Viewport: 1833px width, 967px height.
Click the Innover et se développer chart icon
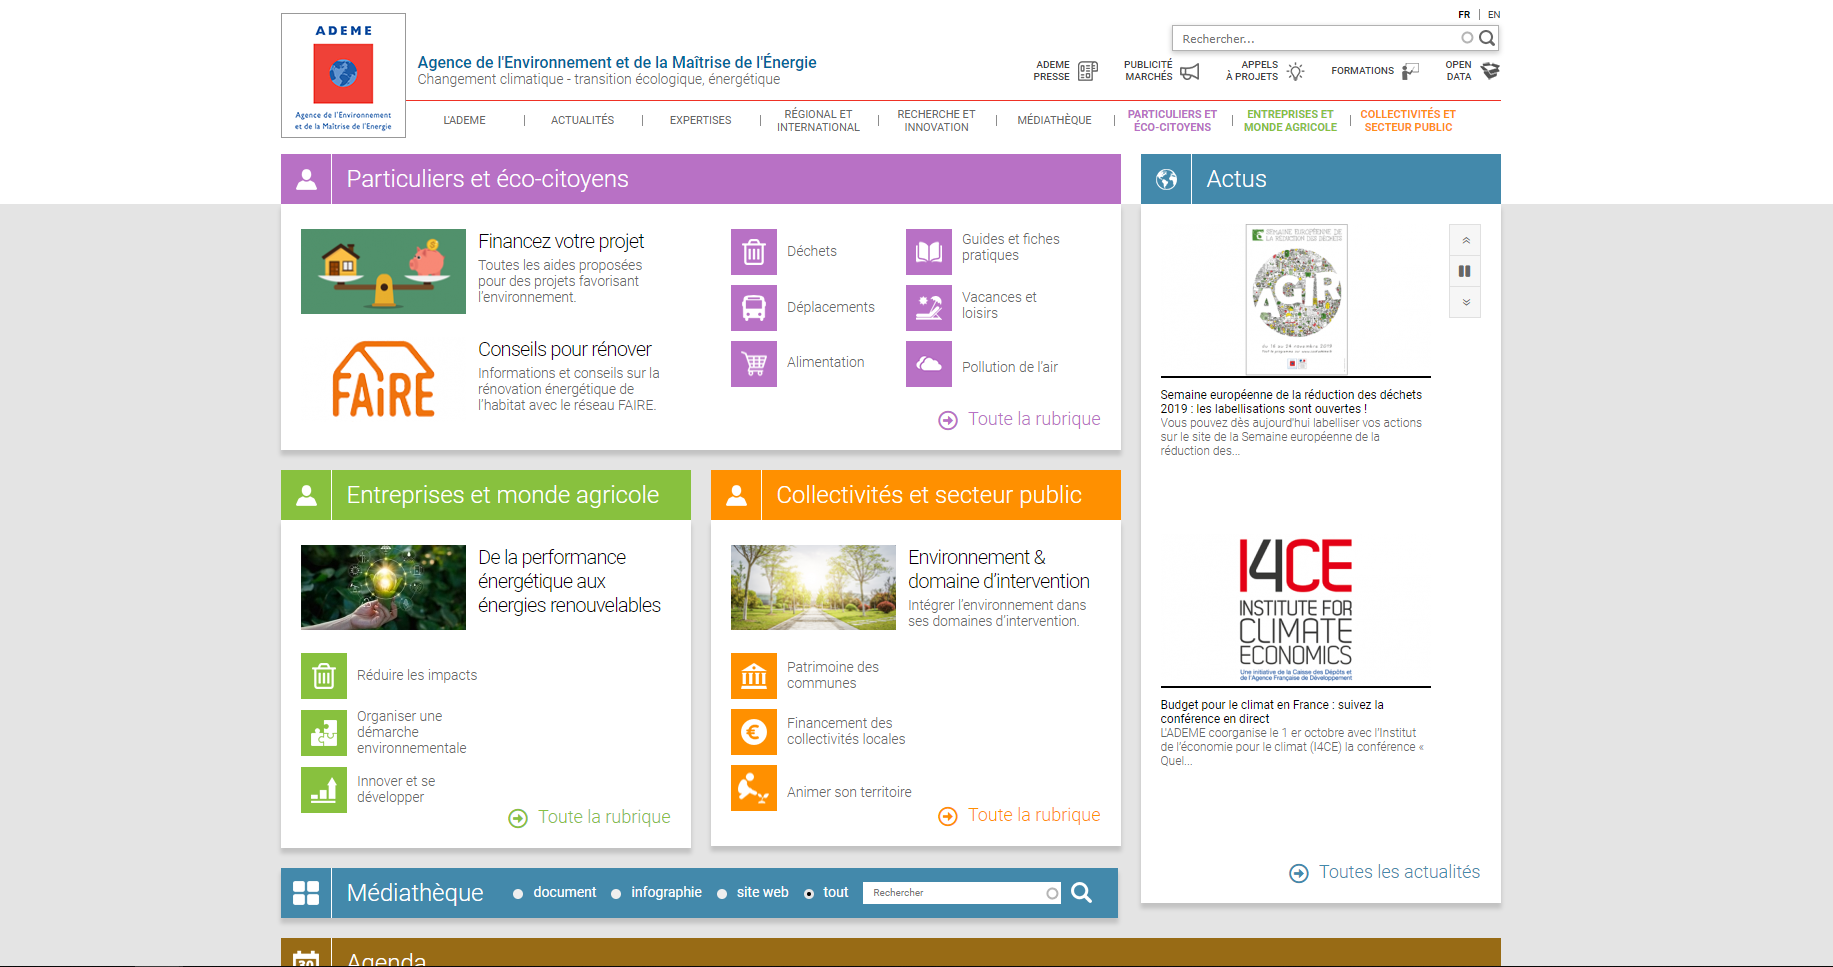point(324,790)
